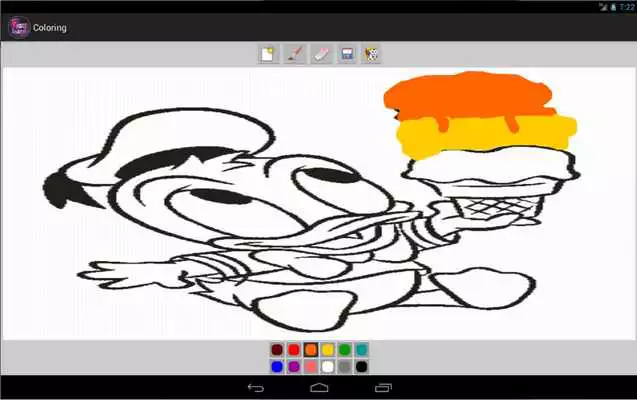
Task: Choose the purple color swatch
Action: point(294,366)
